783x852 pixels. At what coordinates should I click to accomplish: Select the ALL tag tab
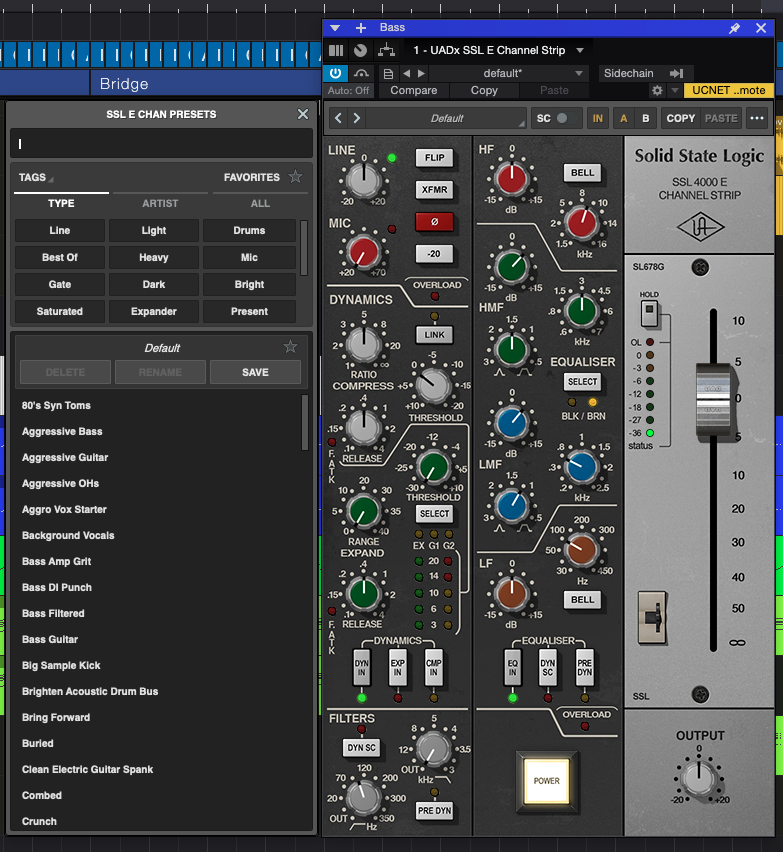260,203
